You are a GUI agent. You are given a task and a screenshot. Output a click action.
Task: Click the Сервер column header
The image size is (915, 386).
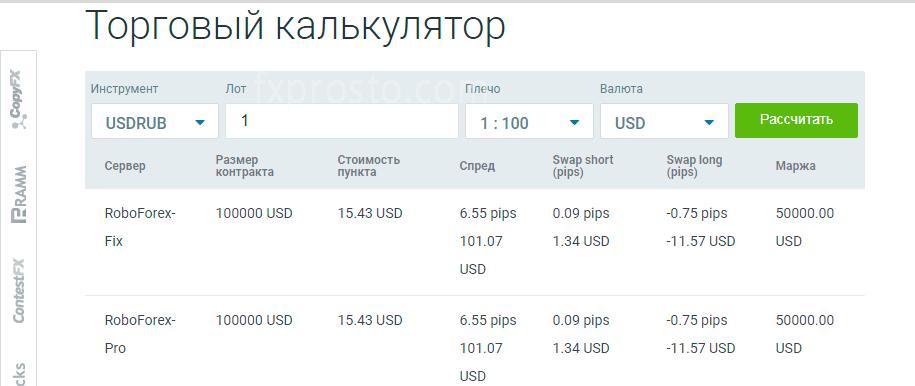[125, 166]
